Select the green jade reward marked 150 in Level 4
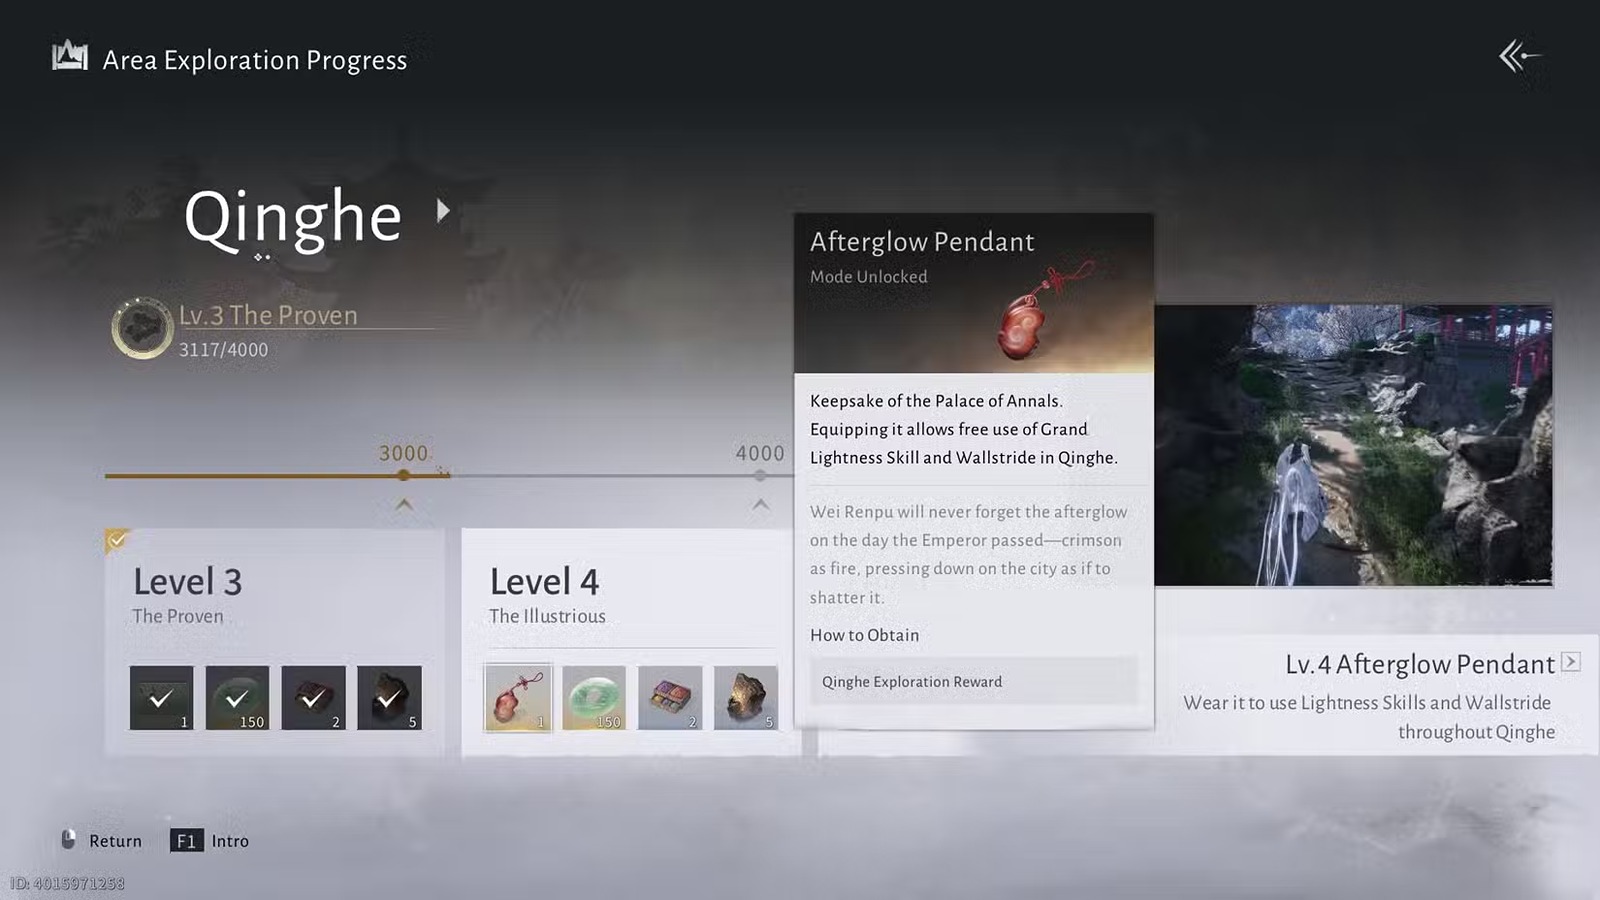Viewport: 1600px width, 900px height. click(x=594, y=697)
